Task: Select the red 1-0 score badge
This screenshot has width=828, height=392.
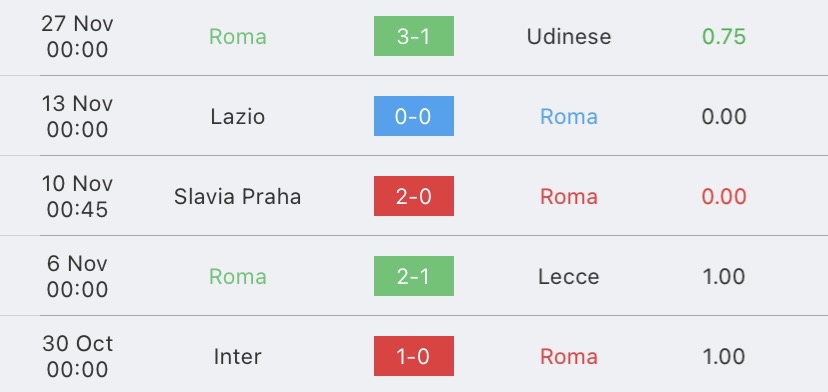Action: [x=413, y=356]
